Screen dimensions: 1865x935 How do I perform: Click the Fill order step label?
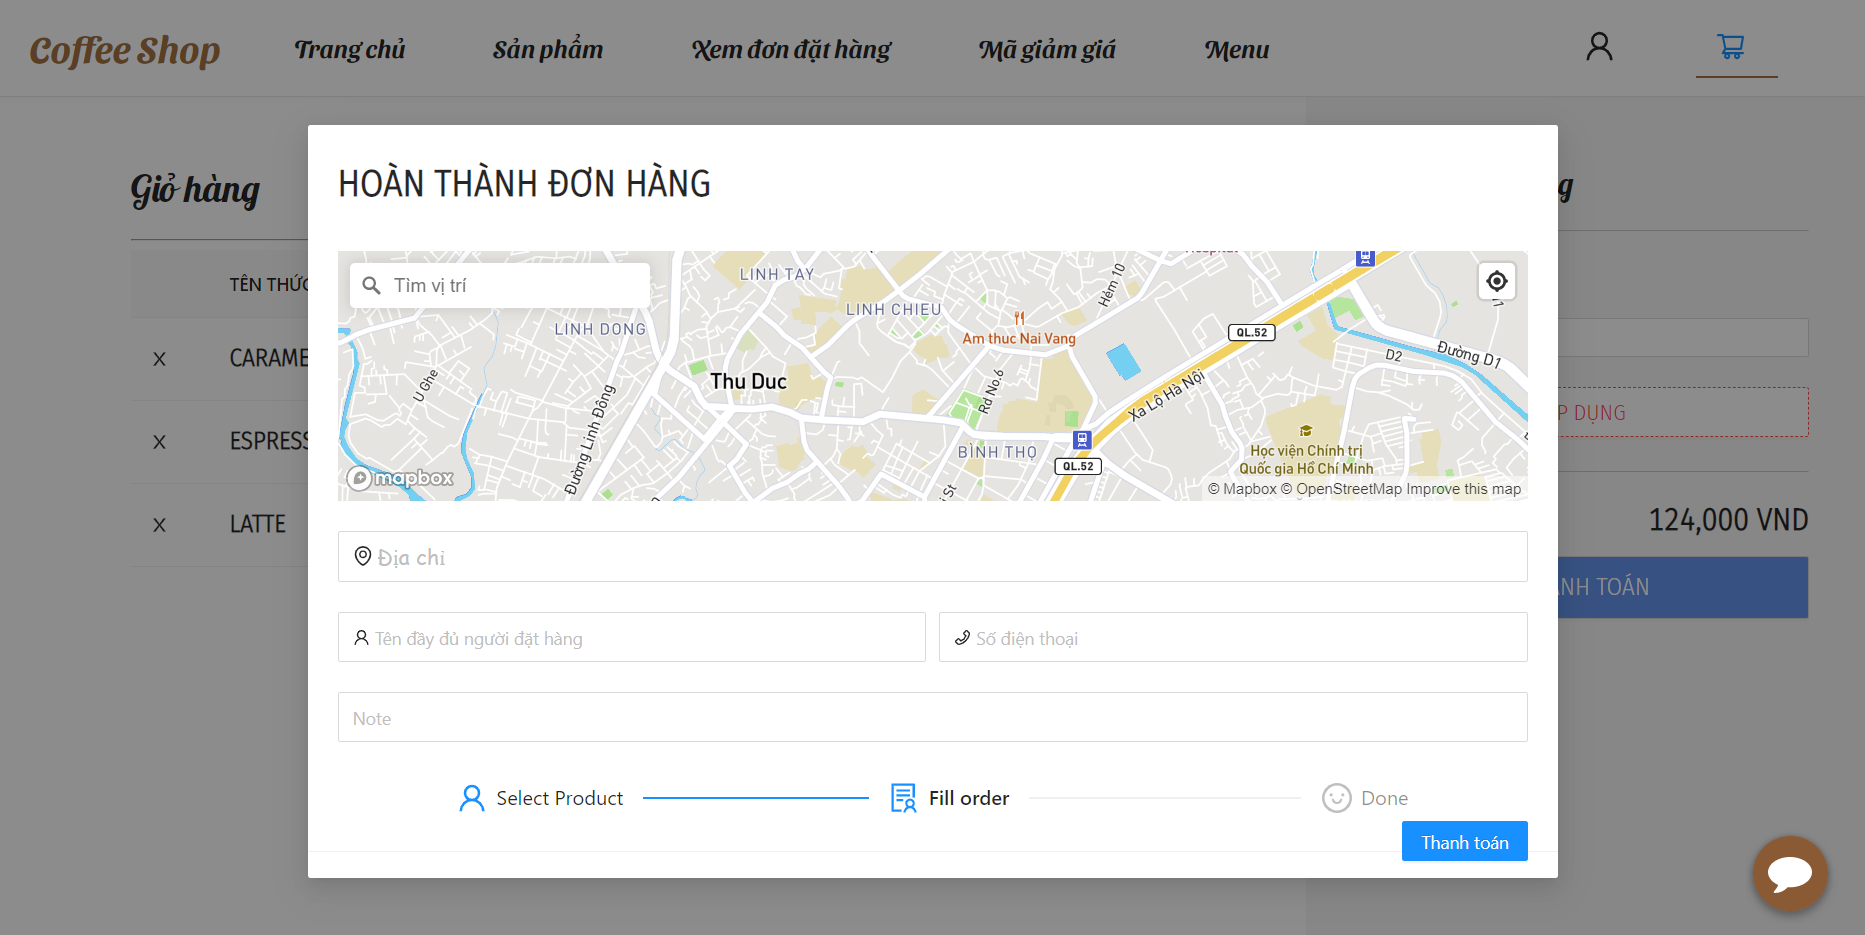coord(969,798)
